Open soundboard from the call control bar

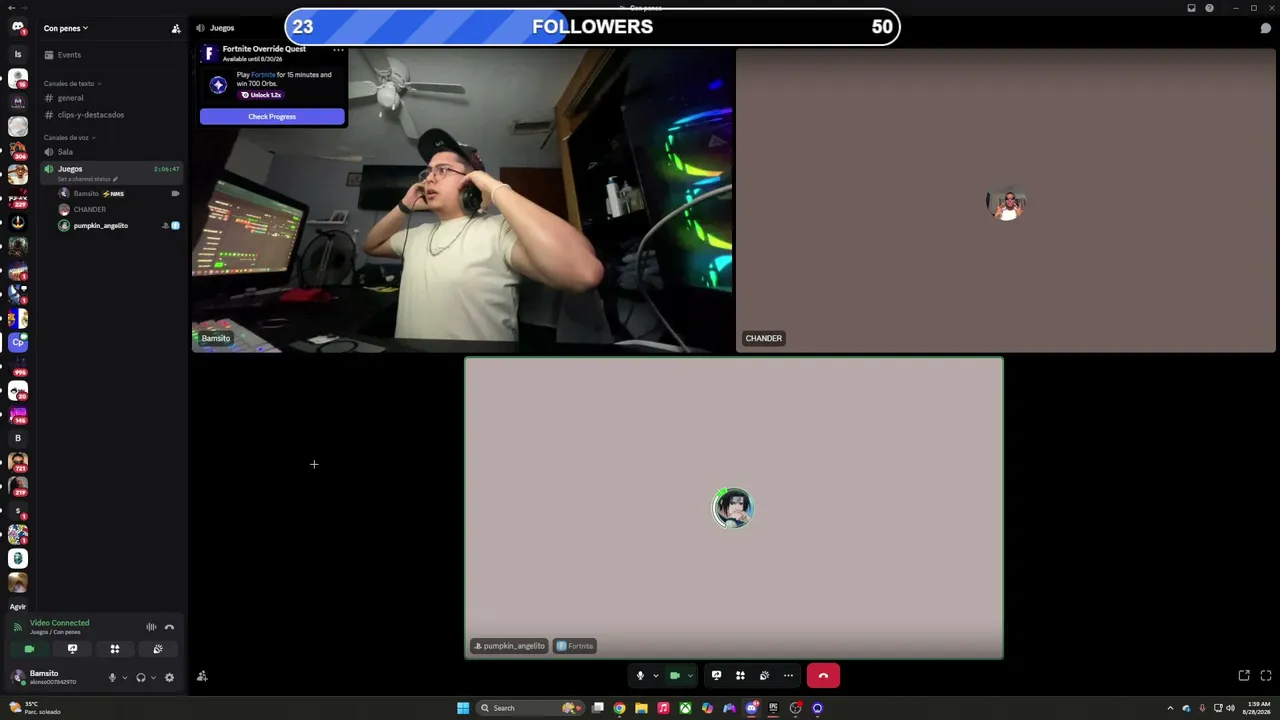764,676
